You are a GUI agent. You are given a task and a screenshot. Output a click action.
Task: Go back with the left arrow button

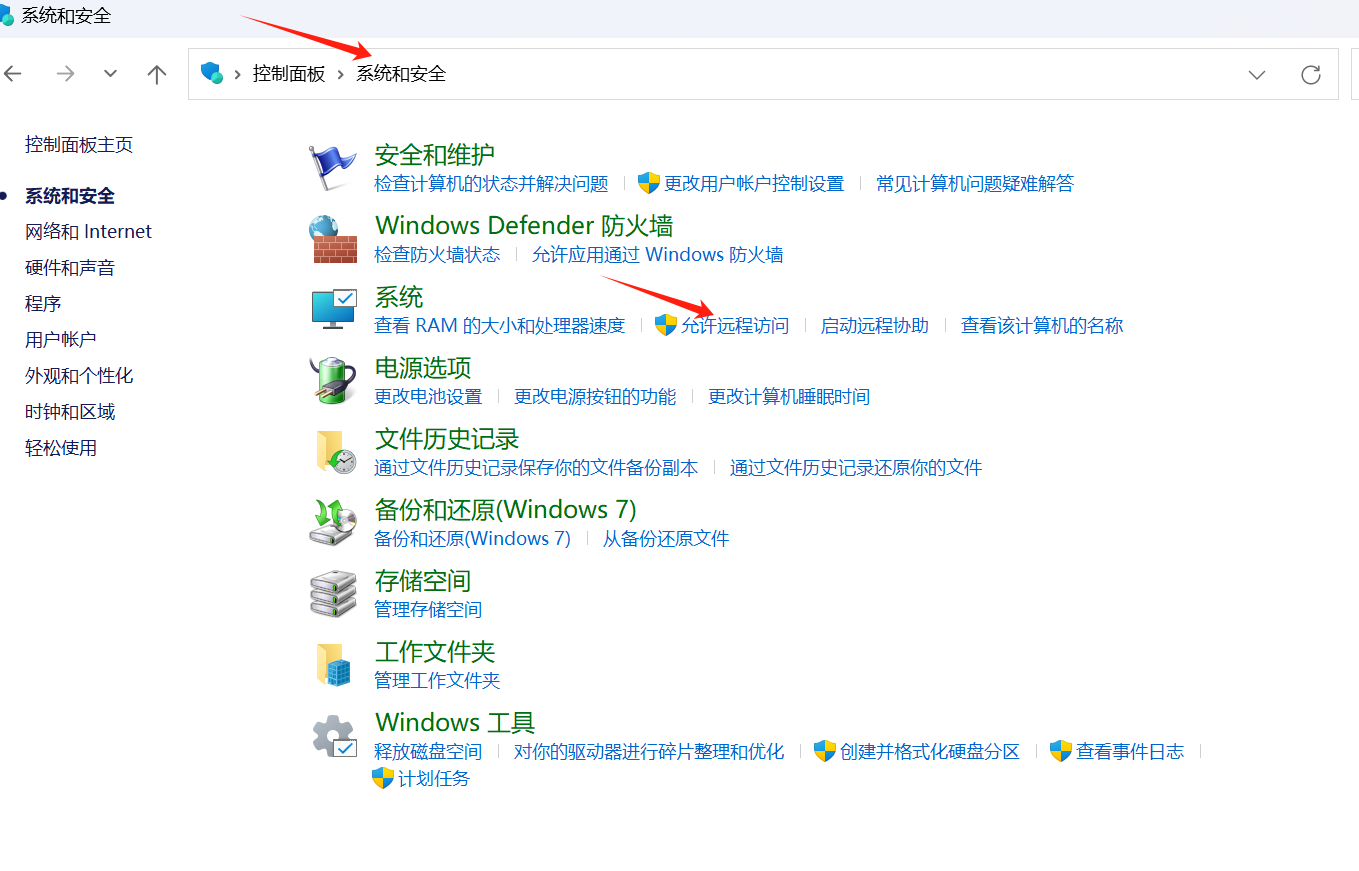13,74
